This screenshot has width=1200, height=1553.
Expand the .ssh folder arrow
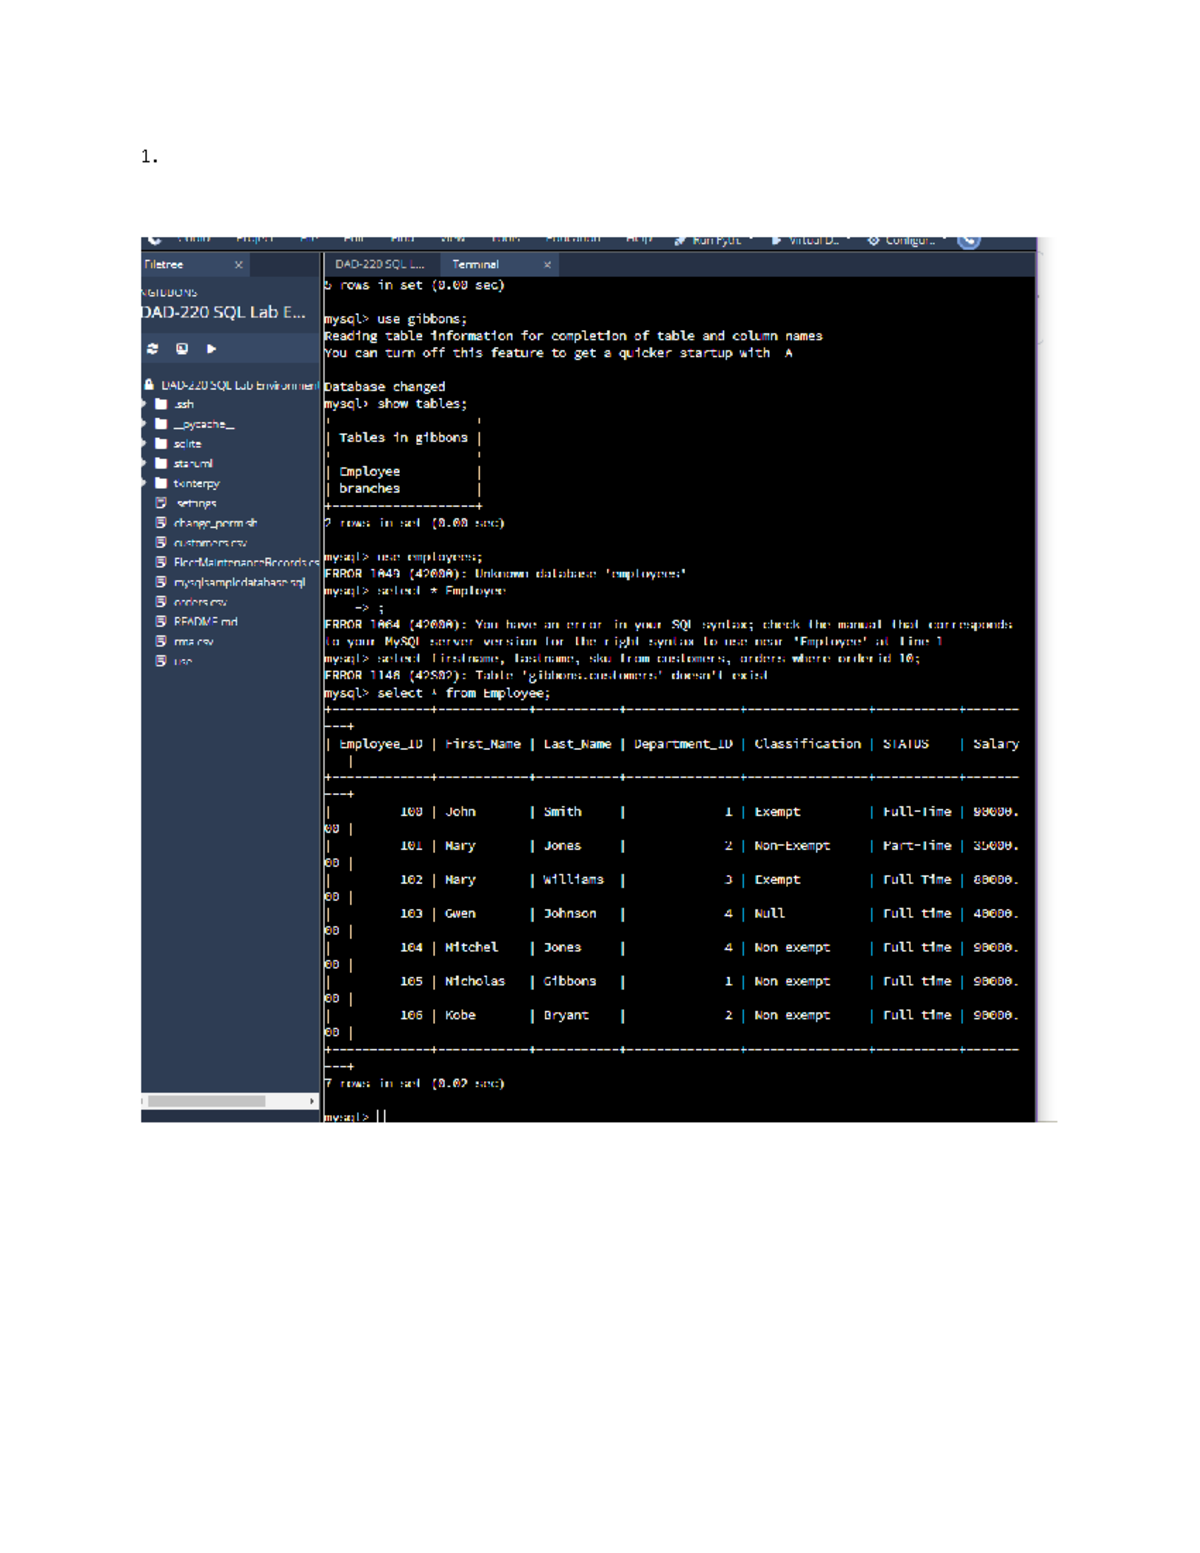tap(144, 405)
